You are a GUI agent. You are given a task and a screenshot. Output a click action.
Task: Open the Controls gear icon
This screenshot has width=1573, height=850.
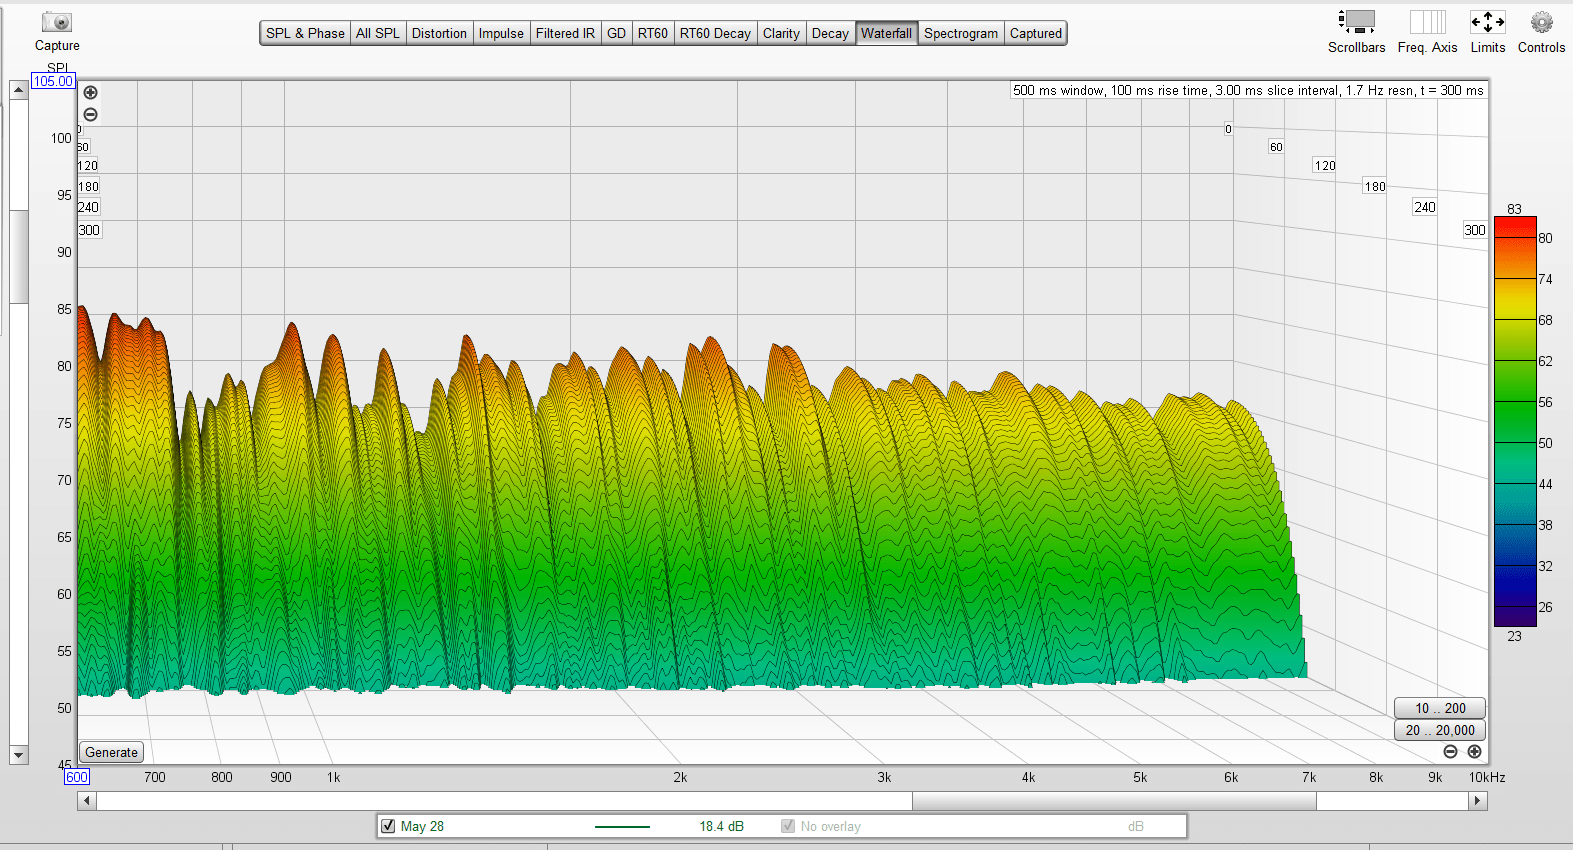click(1541, 21)
